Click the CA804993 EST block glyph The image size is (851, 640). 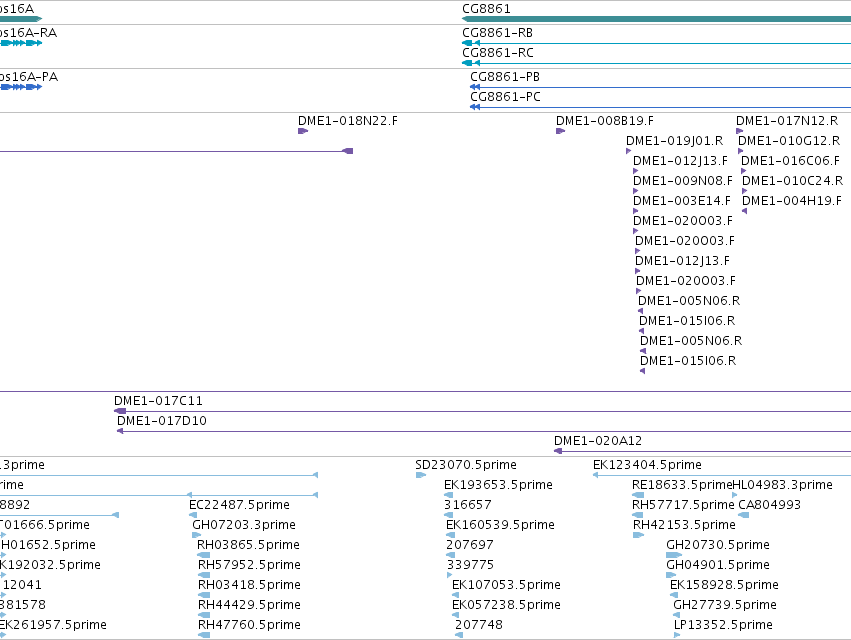point(744,515)
